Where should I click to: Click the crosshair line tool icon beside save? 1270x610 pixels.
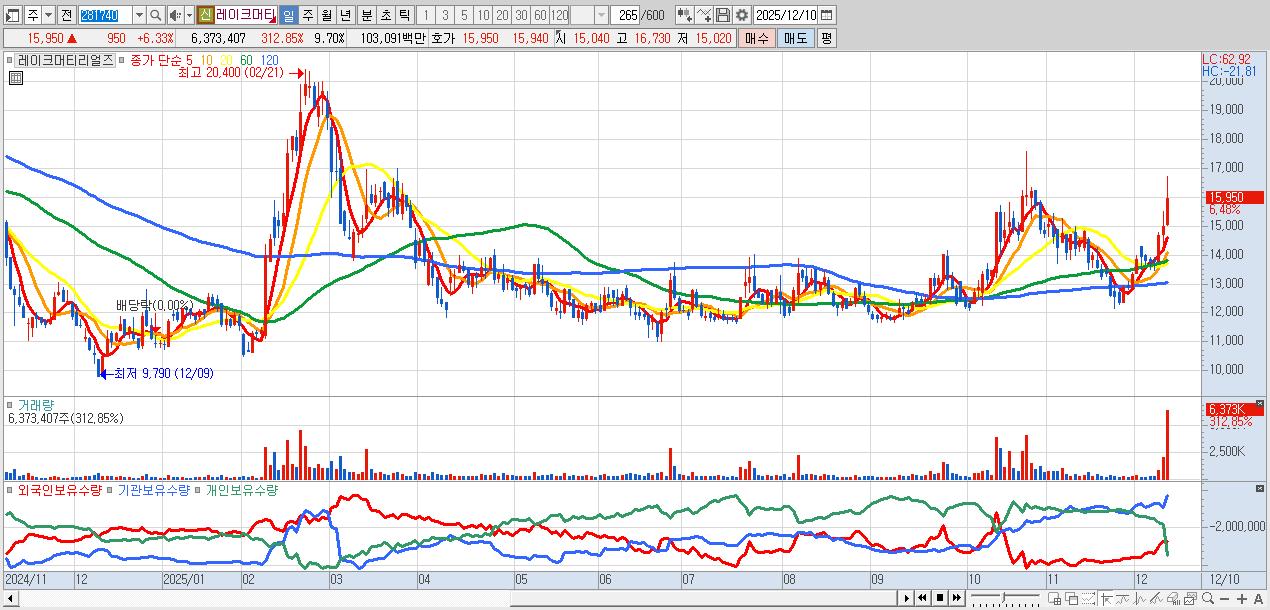click(704, 15)
